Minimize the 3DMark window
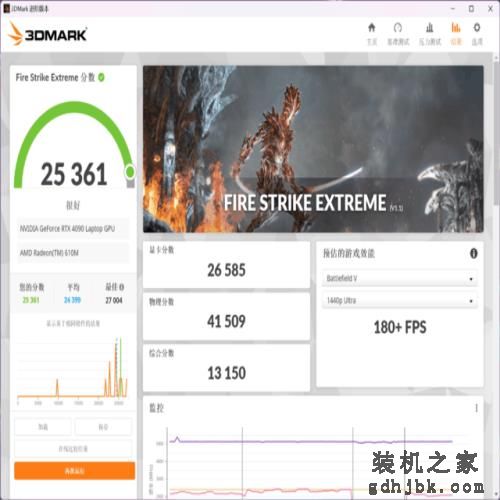The height and width of the screenshot is (500, 500). tap(453, 9)
